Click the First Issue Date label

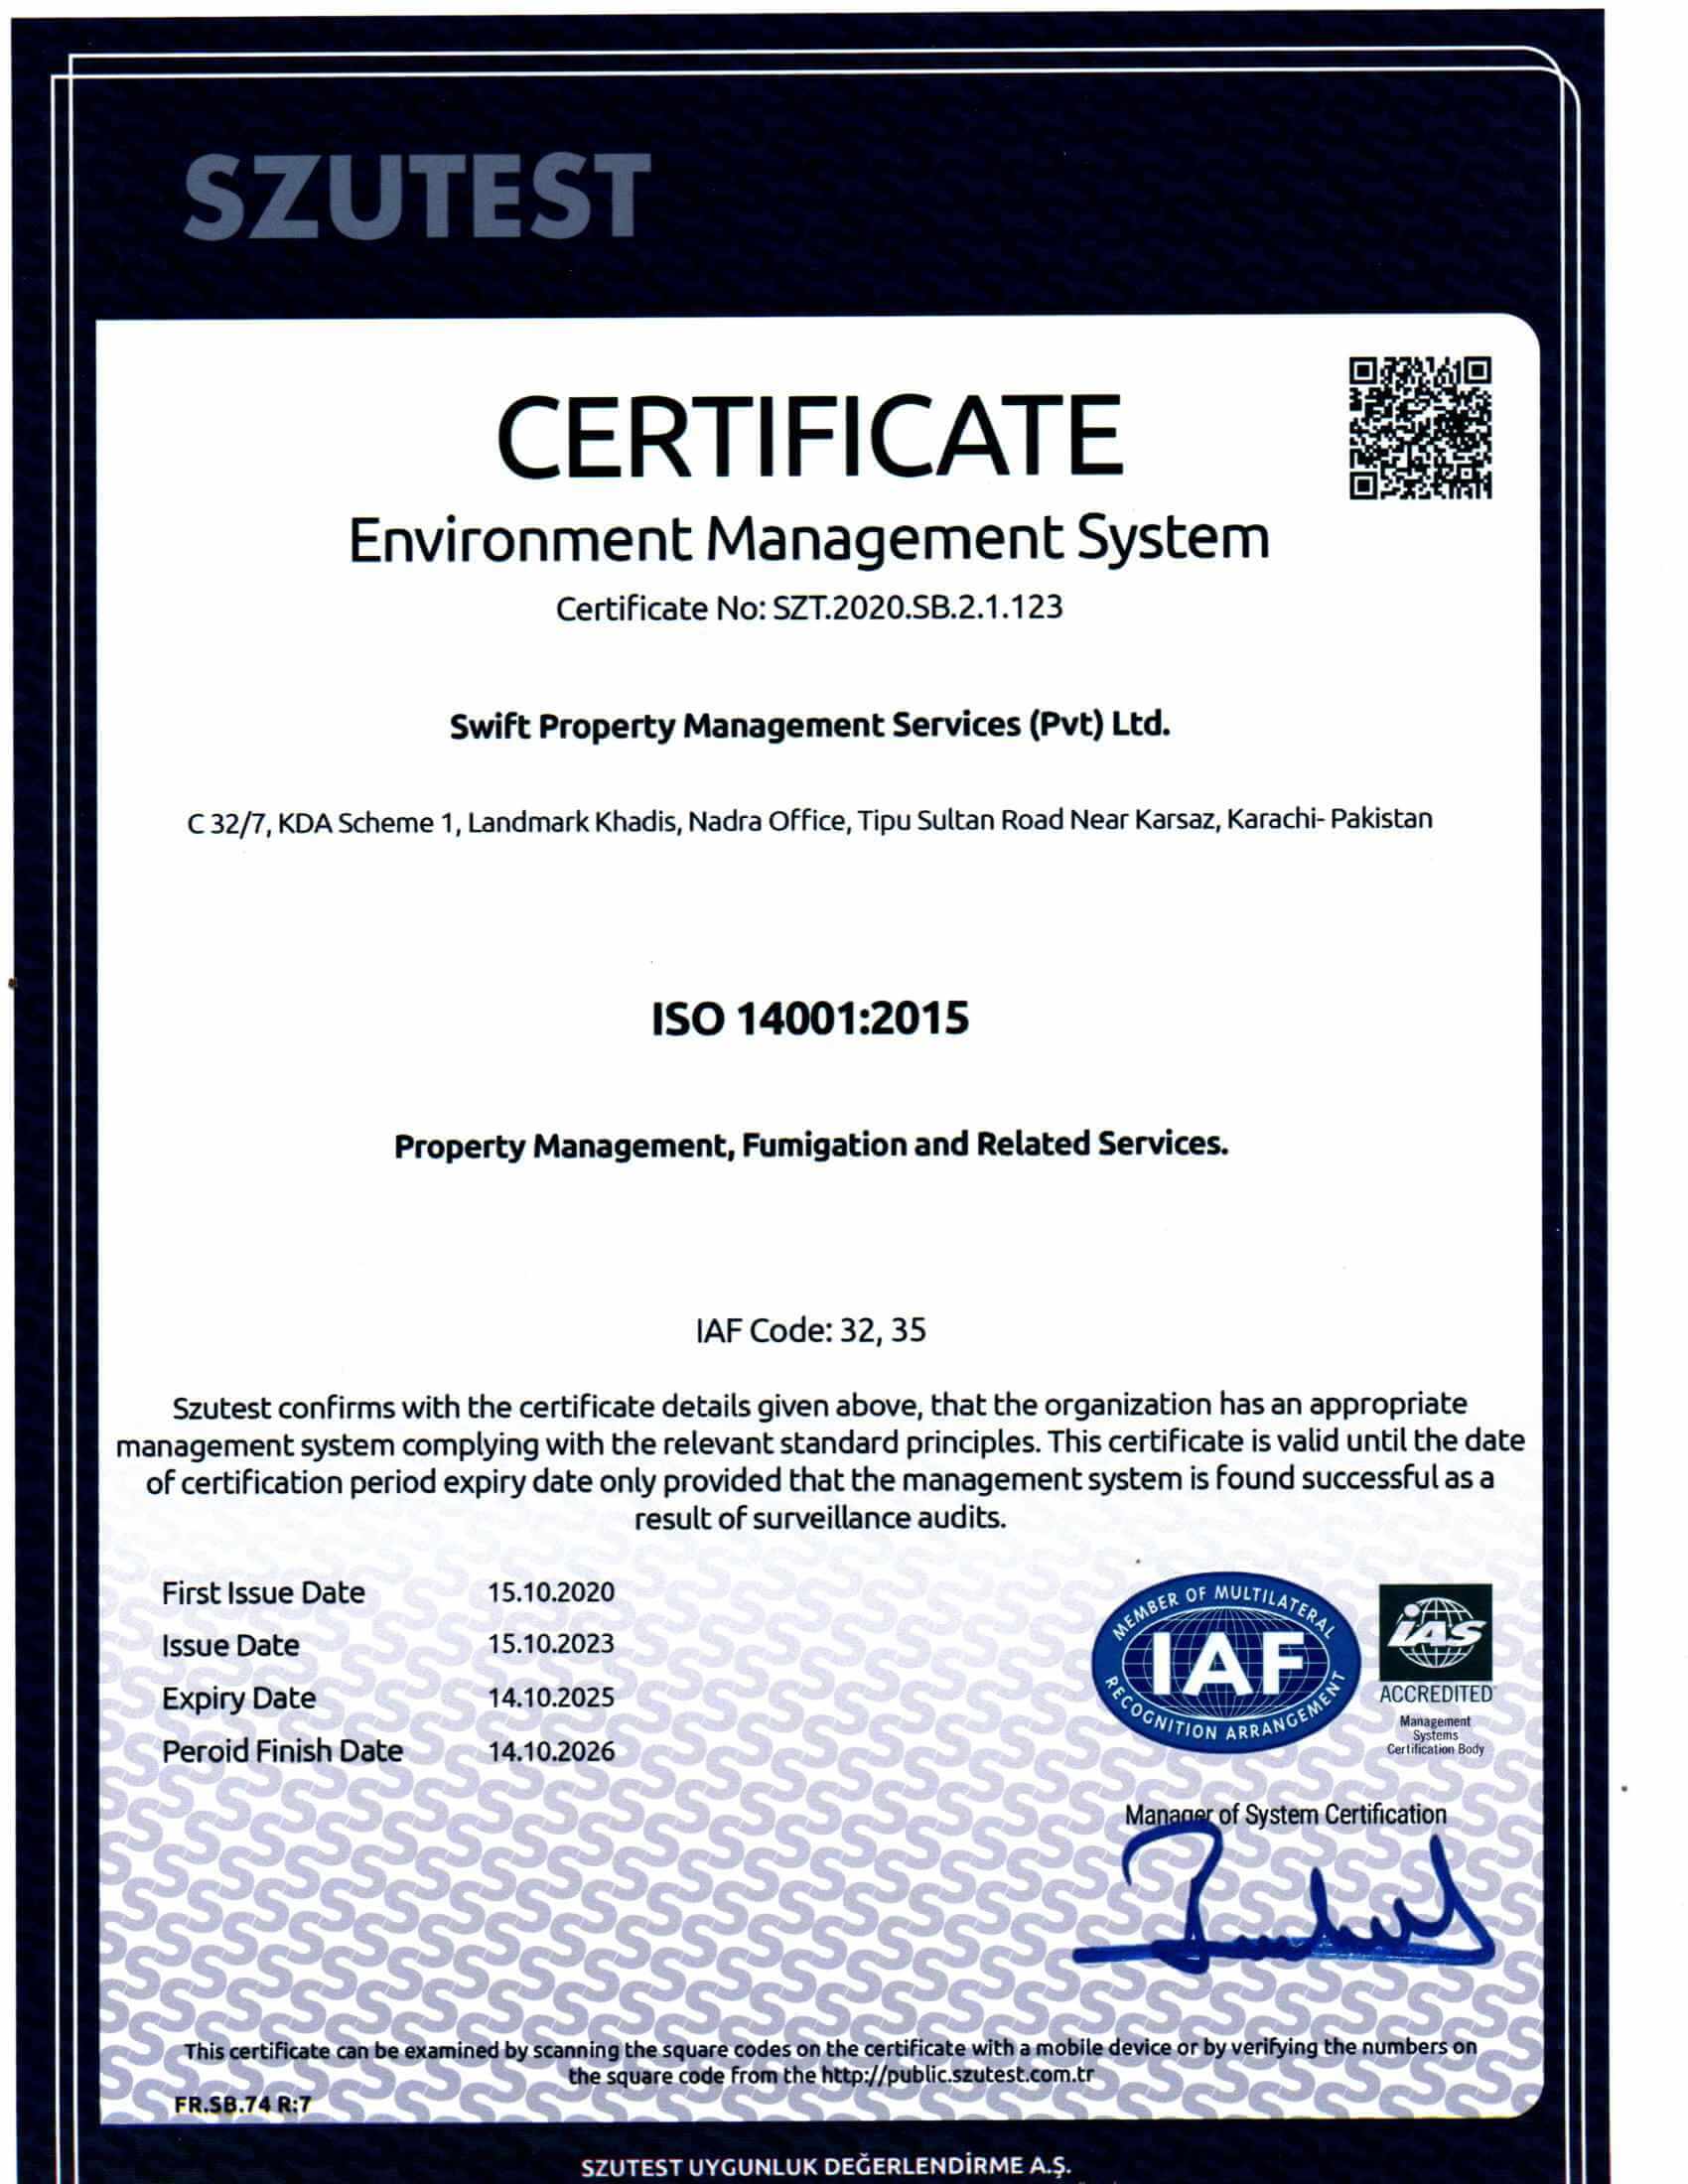pos(263,1593)
